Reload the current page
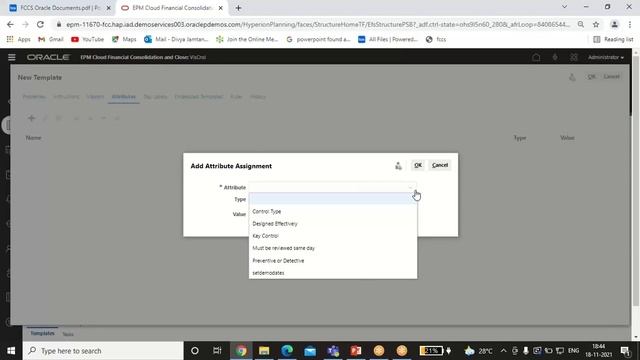This screenshot has width=640, height=360. tap(40, 24)
